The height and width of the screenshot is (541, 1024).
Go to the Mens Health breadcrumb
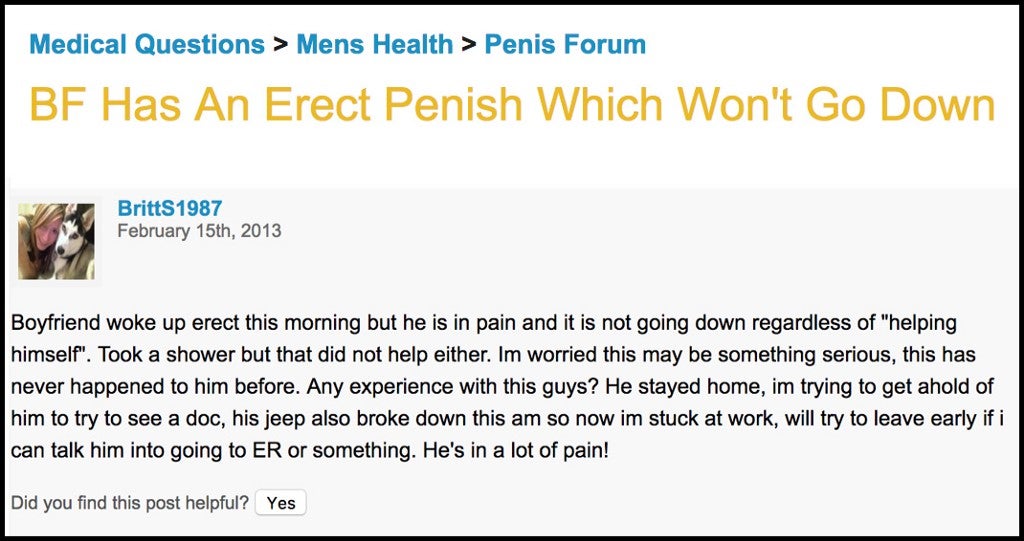point(375,44)
